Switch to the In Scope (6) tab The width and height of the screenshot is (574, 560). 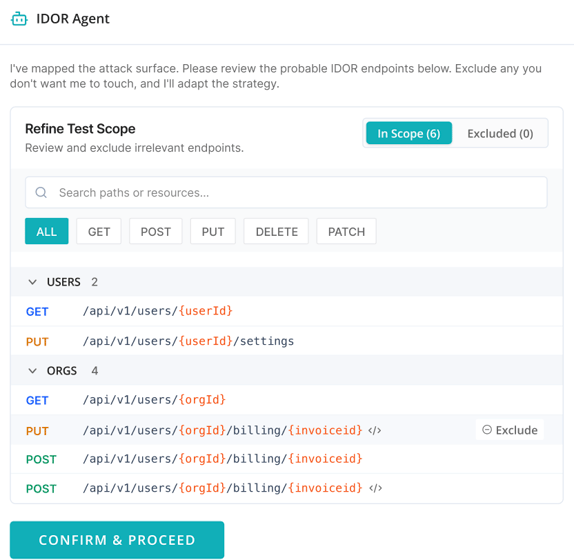409,133
